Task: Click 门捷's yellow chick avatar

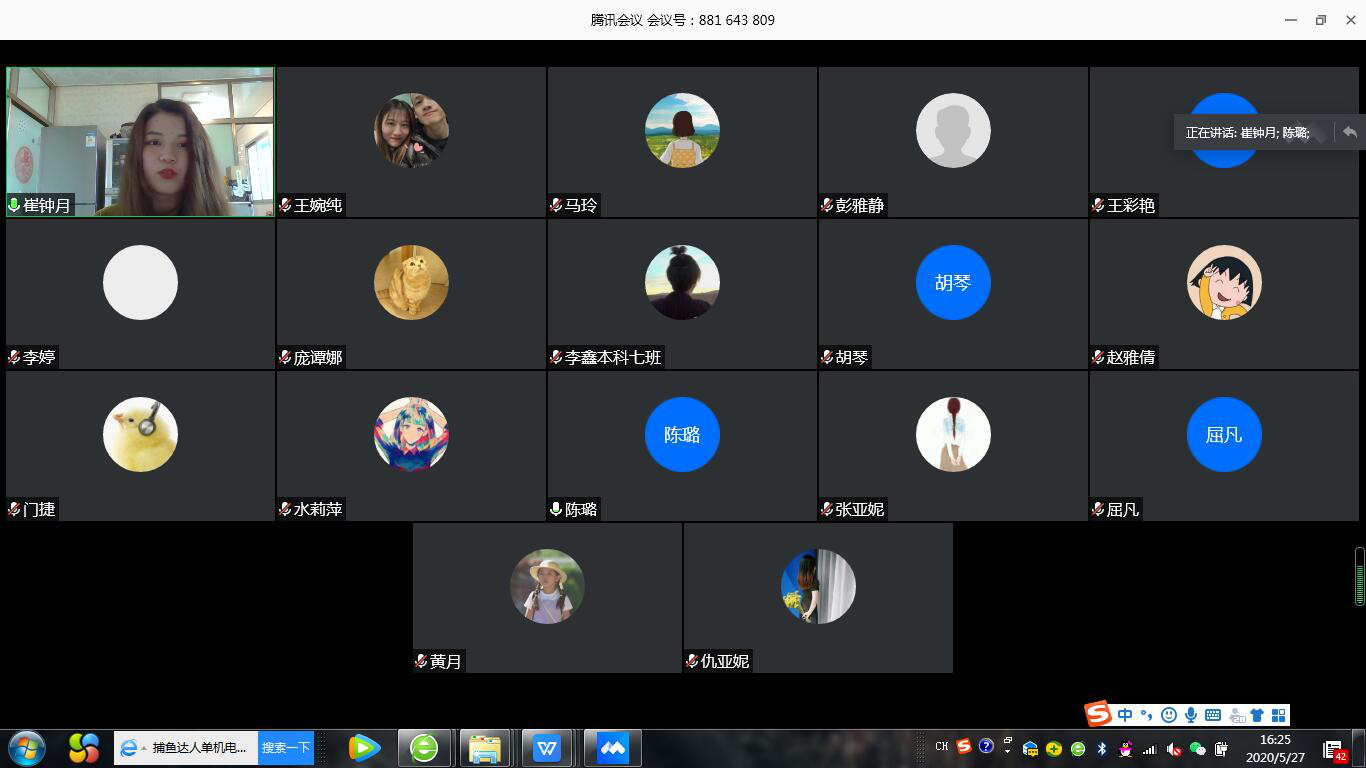Action: point(140,435)
